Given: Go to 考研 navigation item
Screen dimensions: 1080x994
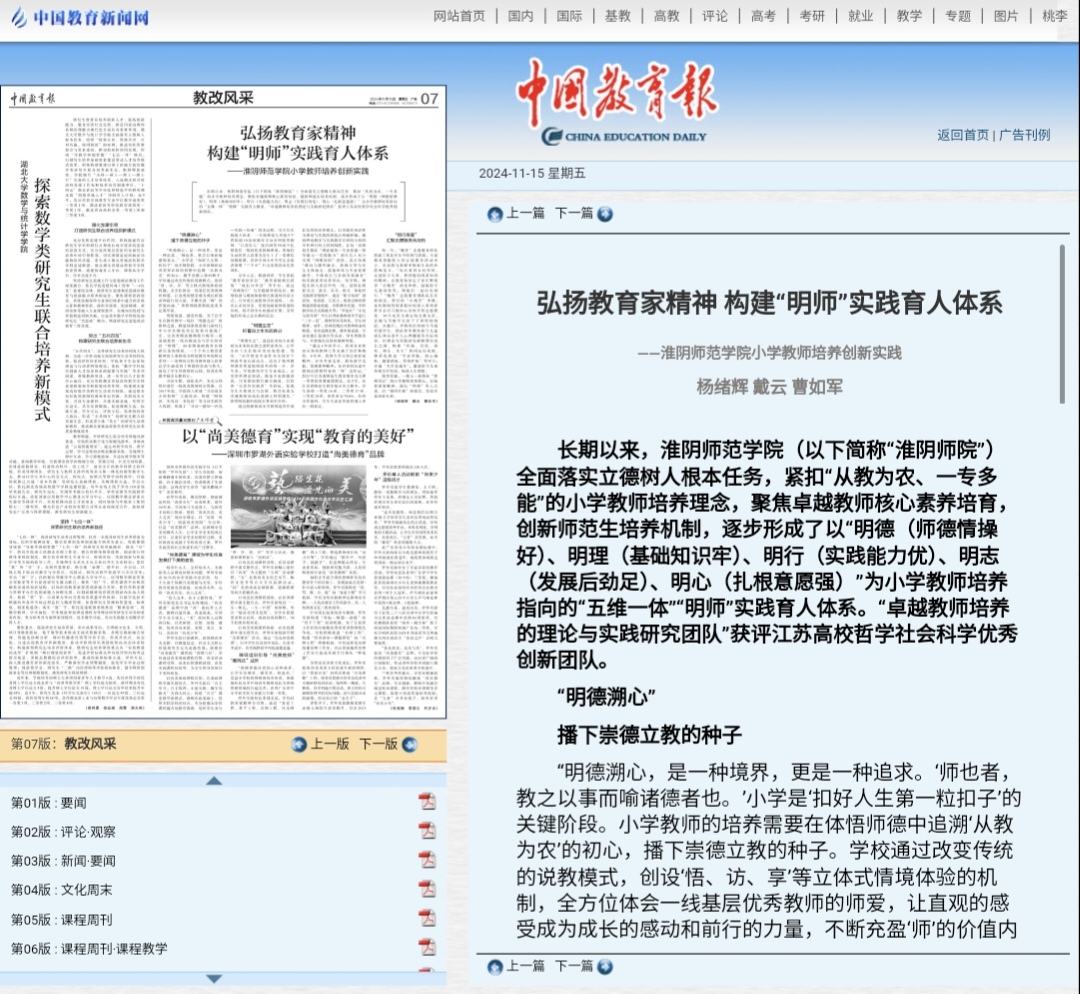Looking at the screenshot, I should click(x=812, y=16).
